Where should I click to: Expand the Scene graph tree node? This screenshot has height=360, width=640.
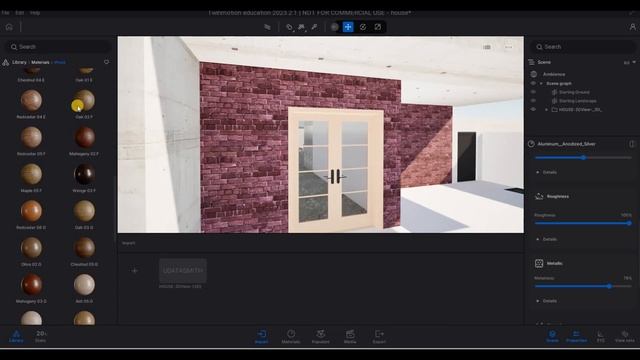(542, 83)
